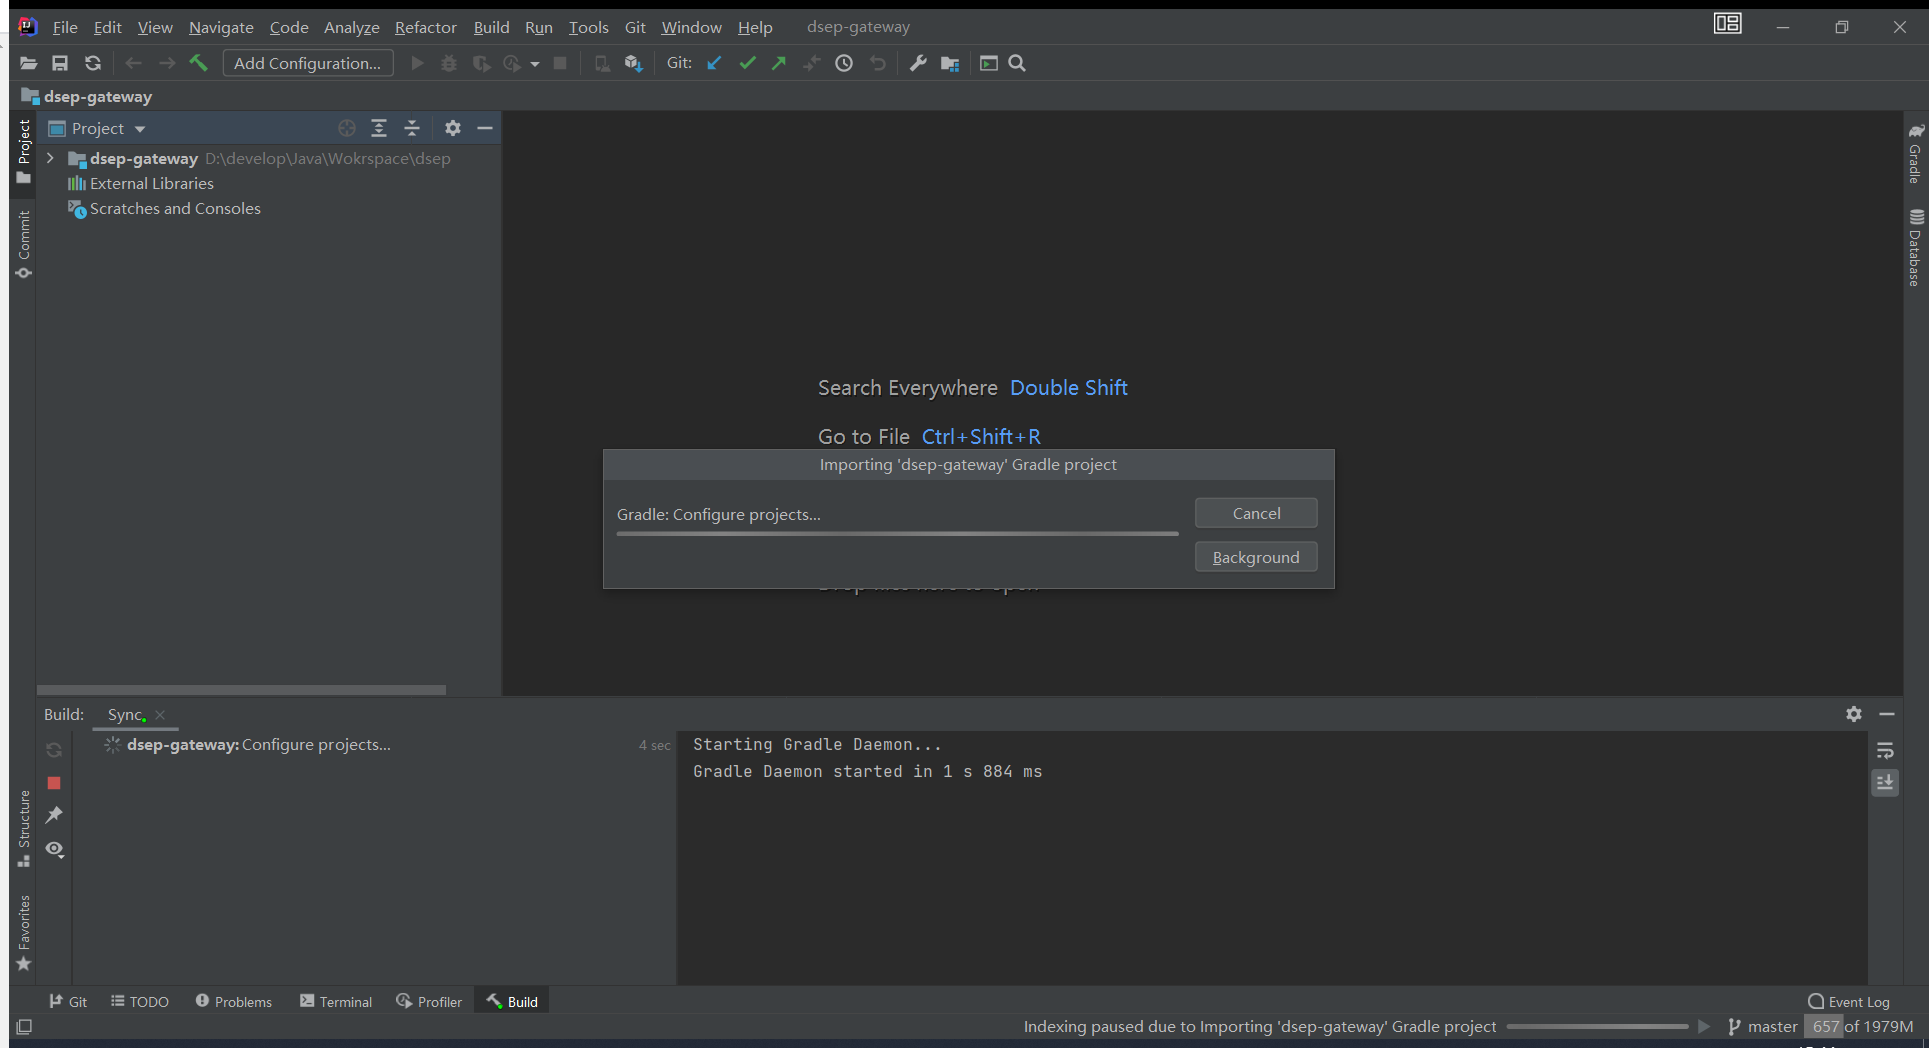Click Pin Tab icon in Build panel
Image resolution: width=1929 pixels, height=1048 pixels.
[x=54, y=815]
